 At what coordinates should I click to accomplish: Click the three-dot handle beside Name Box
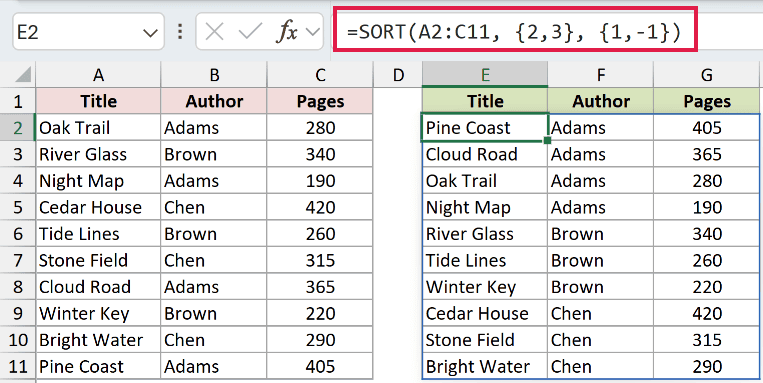(180, 32)
